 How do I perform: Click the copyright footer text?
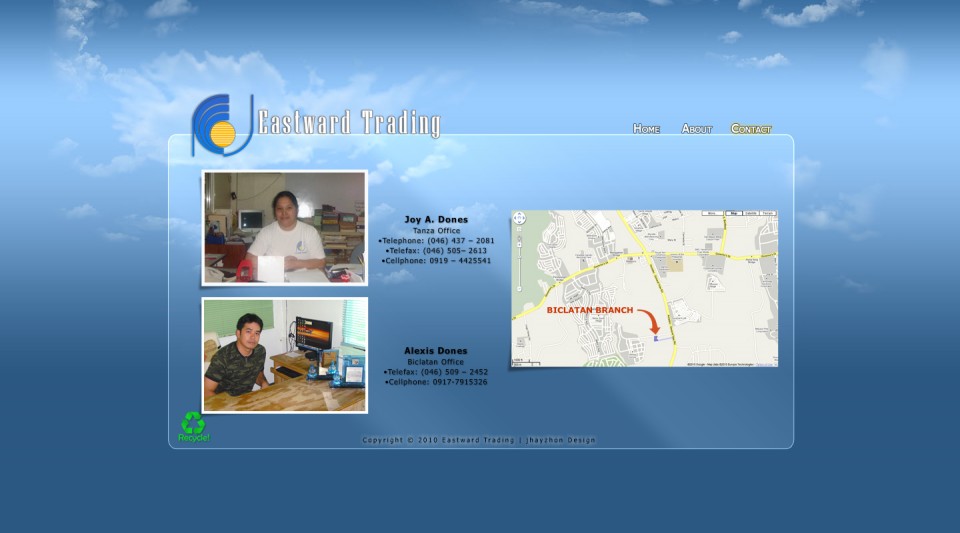coord(479,440)
